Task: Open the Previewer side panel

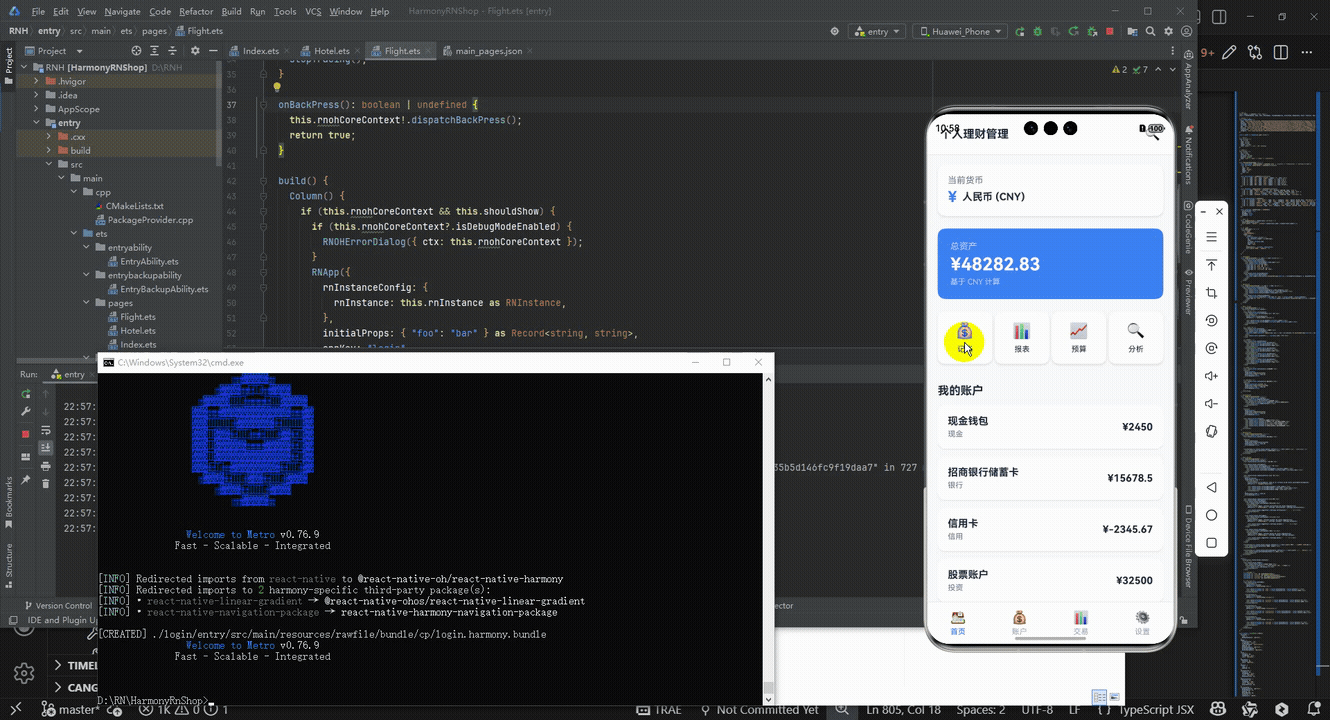Action: pyautogui.click(x=1188, y=290)
